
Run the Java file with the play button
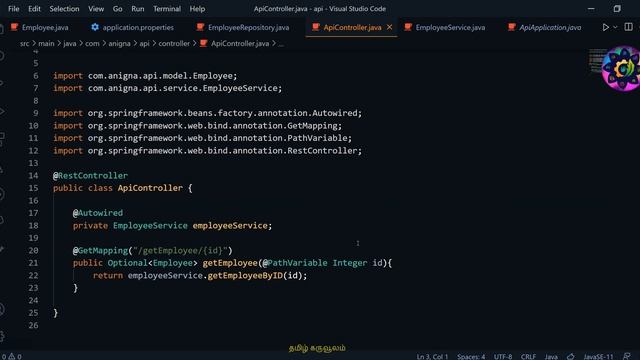[x=605, y=27]
